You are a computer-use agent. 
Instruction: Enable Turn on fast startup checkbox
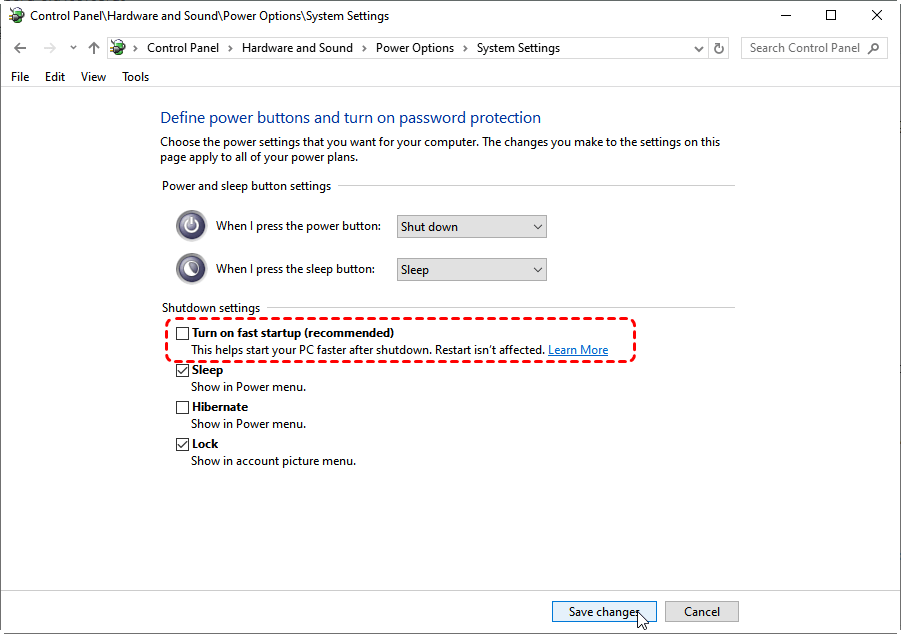182,333
